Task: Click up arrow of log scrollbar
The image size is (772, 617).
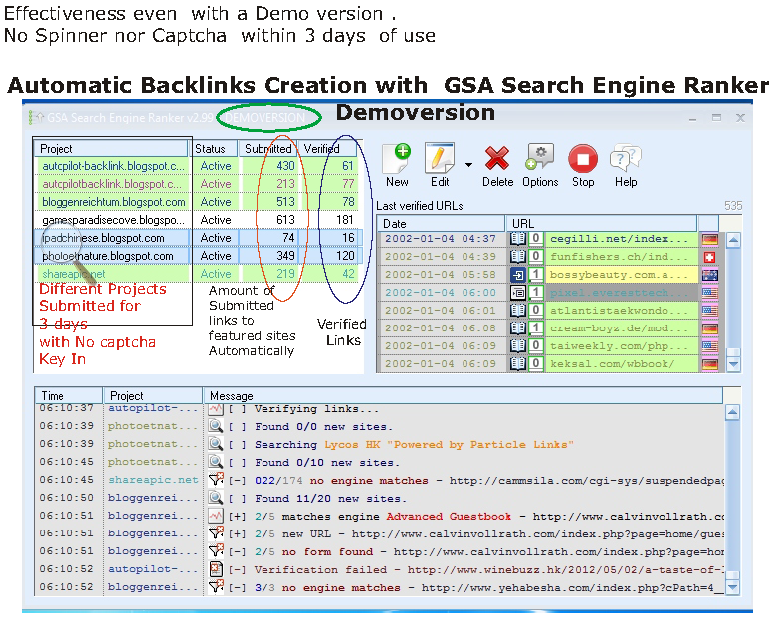Action: click(732, 412)
